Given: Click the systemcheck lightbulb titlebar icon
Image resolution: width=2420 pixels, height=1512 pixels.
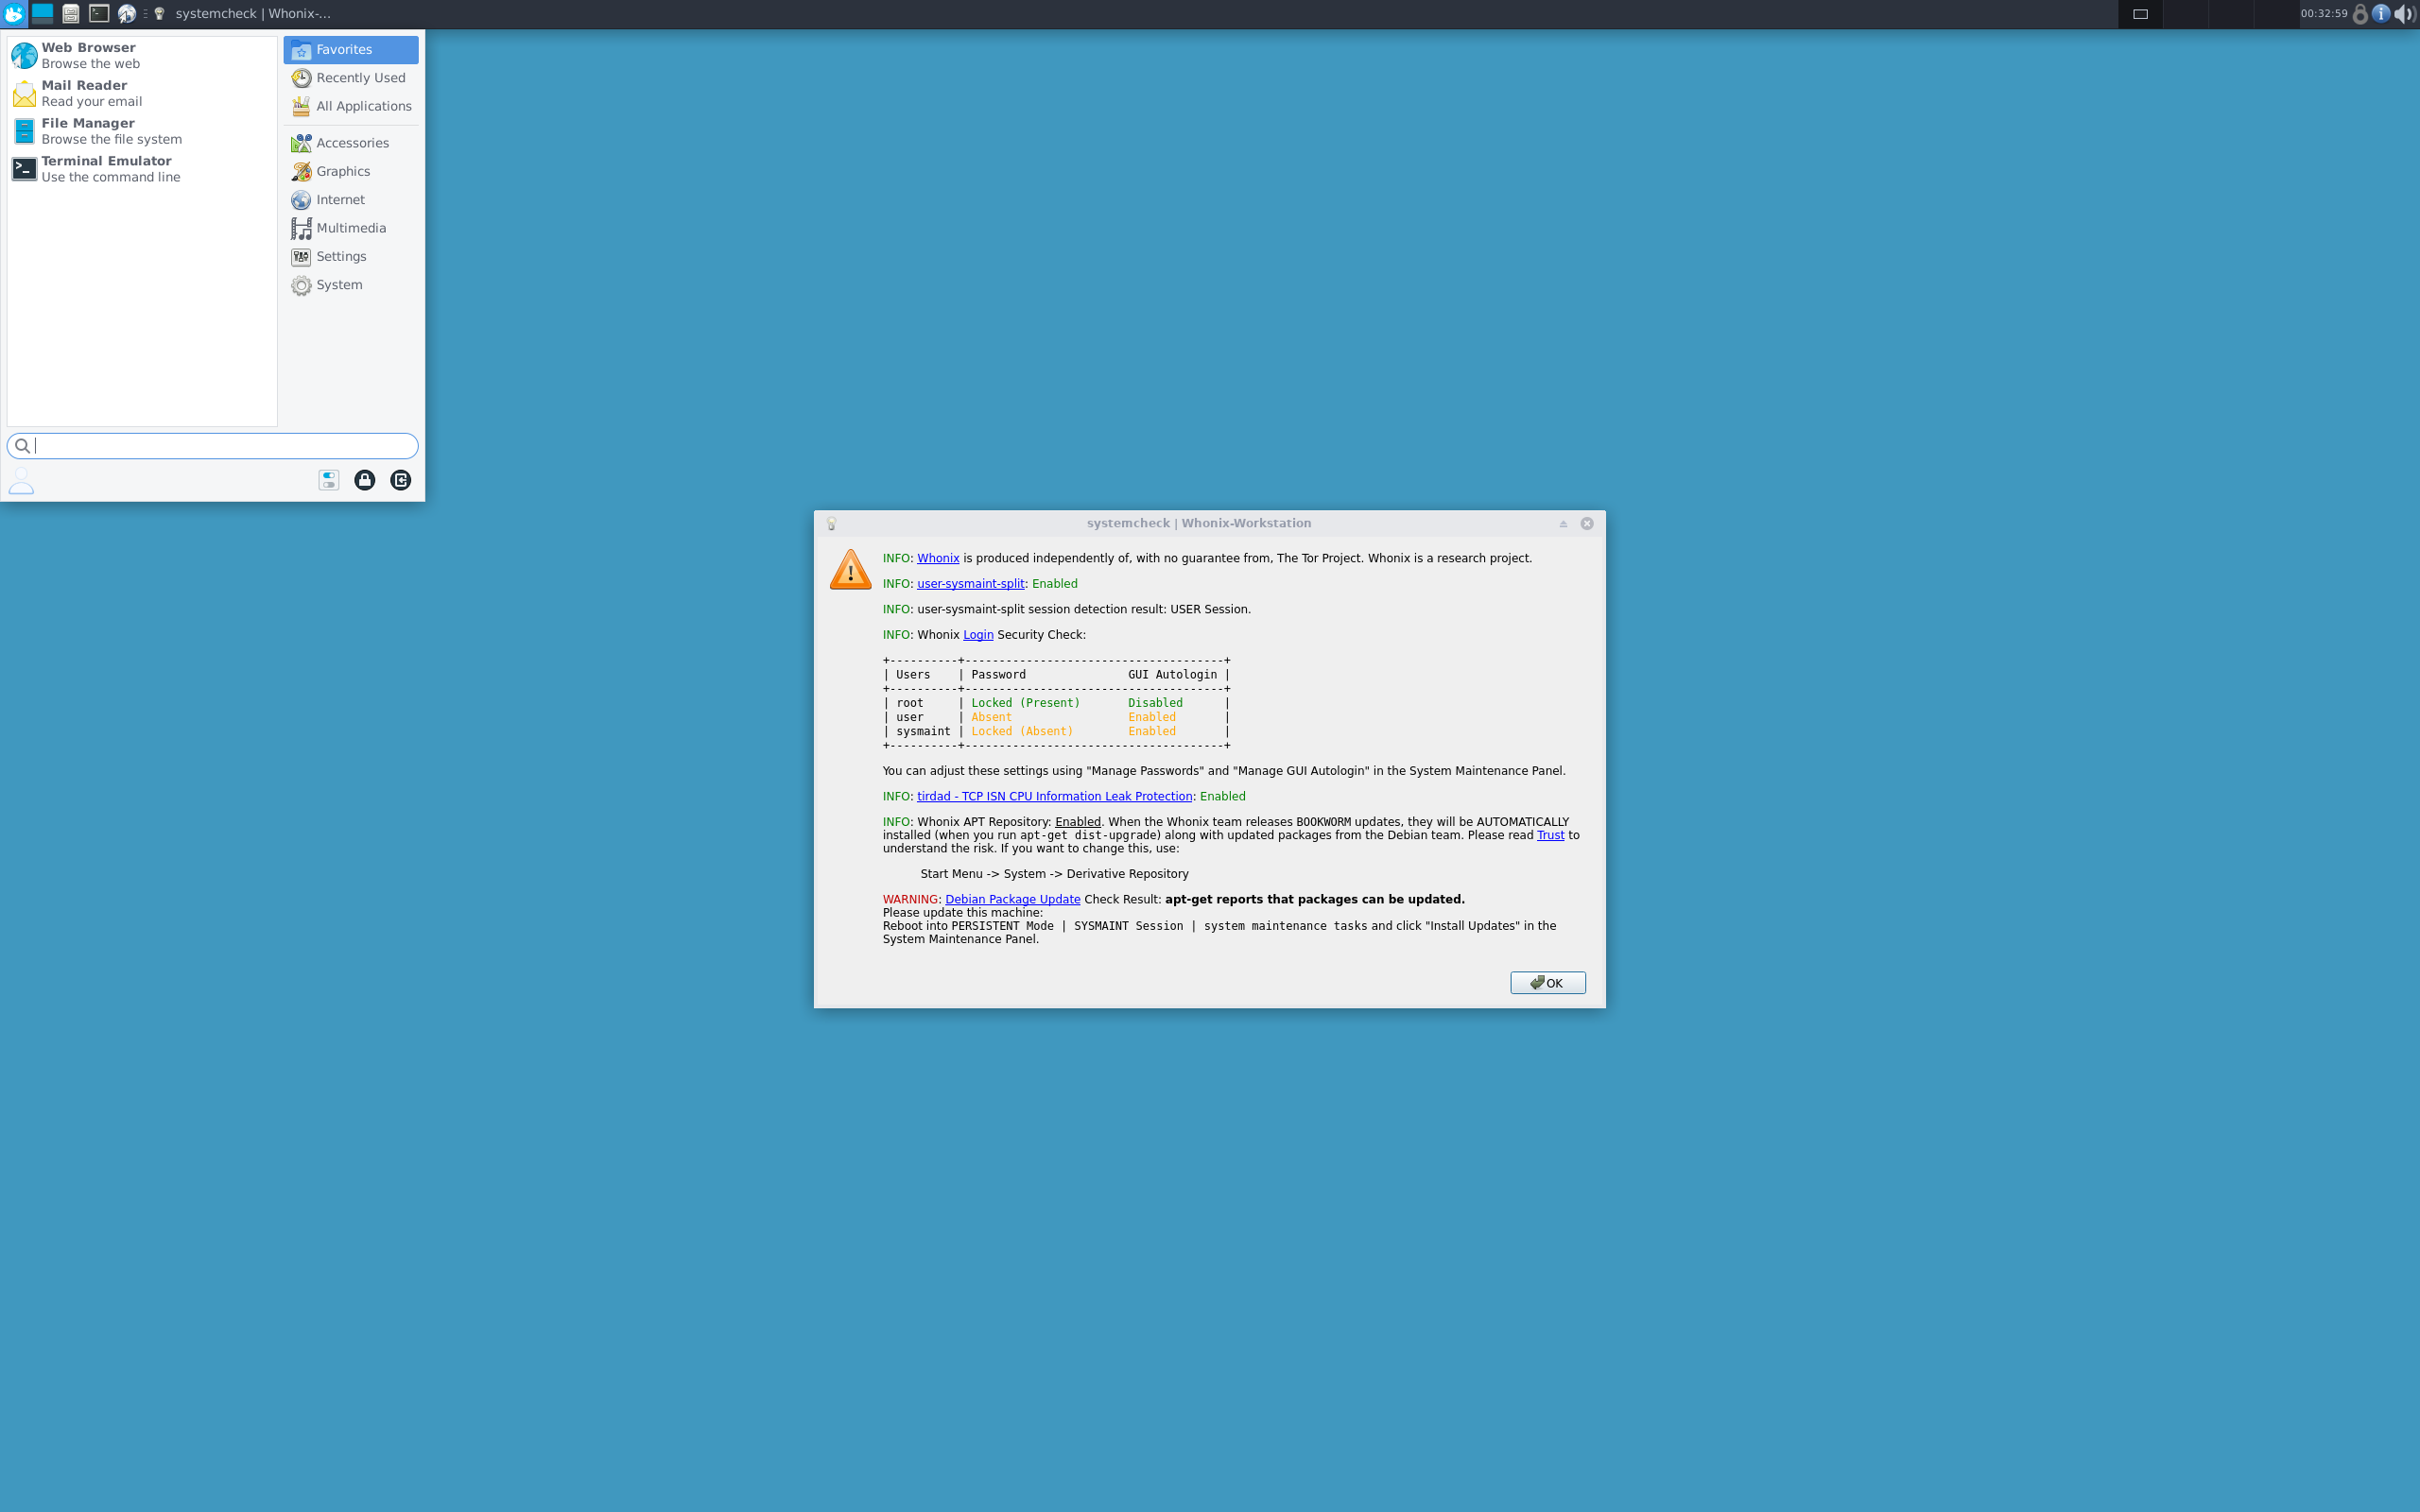Looking at the screenshot, I should pyautogui.click(x=831, y=524).
